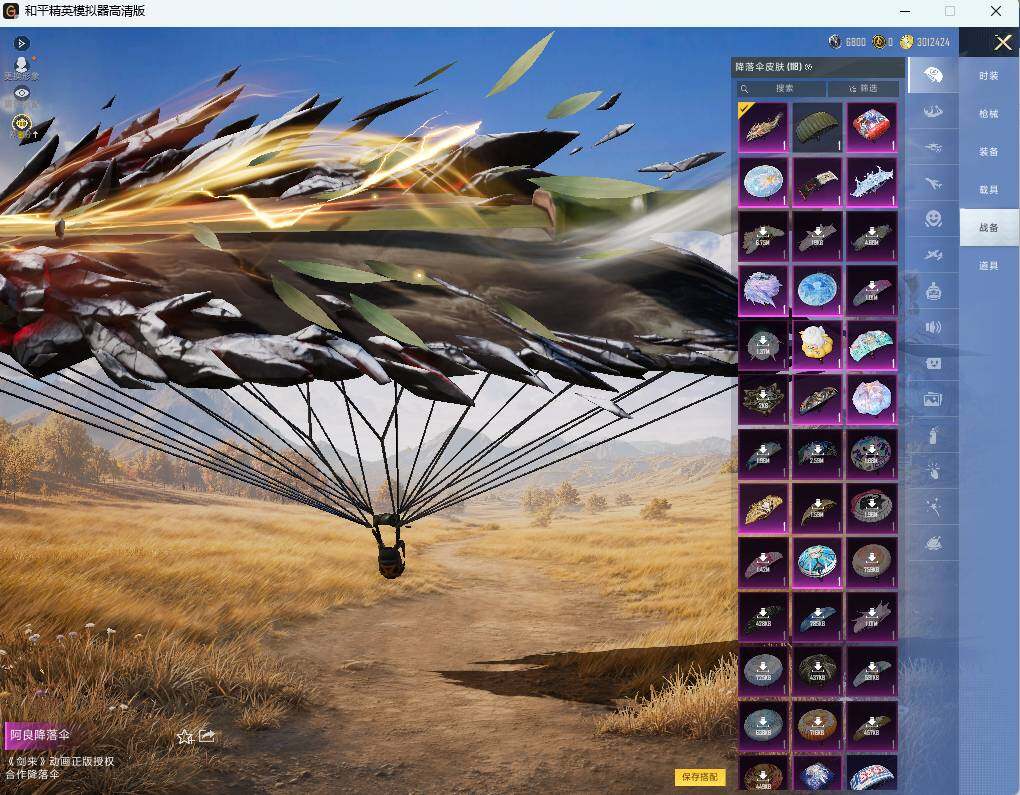This screenshot has height=795, width=1020.
Task: Select the spray can category icon
Action: (933, 435)
